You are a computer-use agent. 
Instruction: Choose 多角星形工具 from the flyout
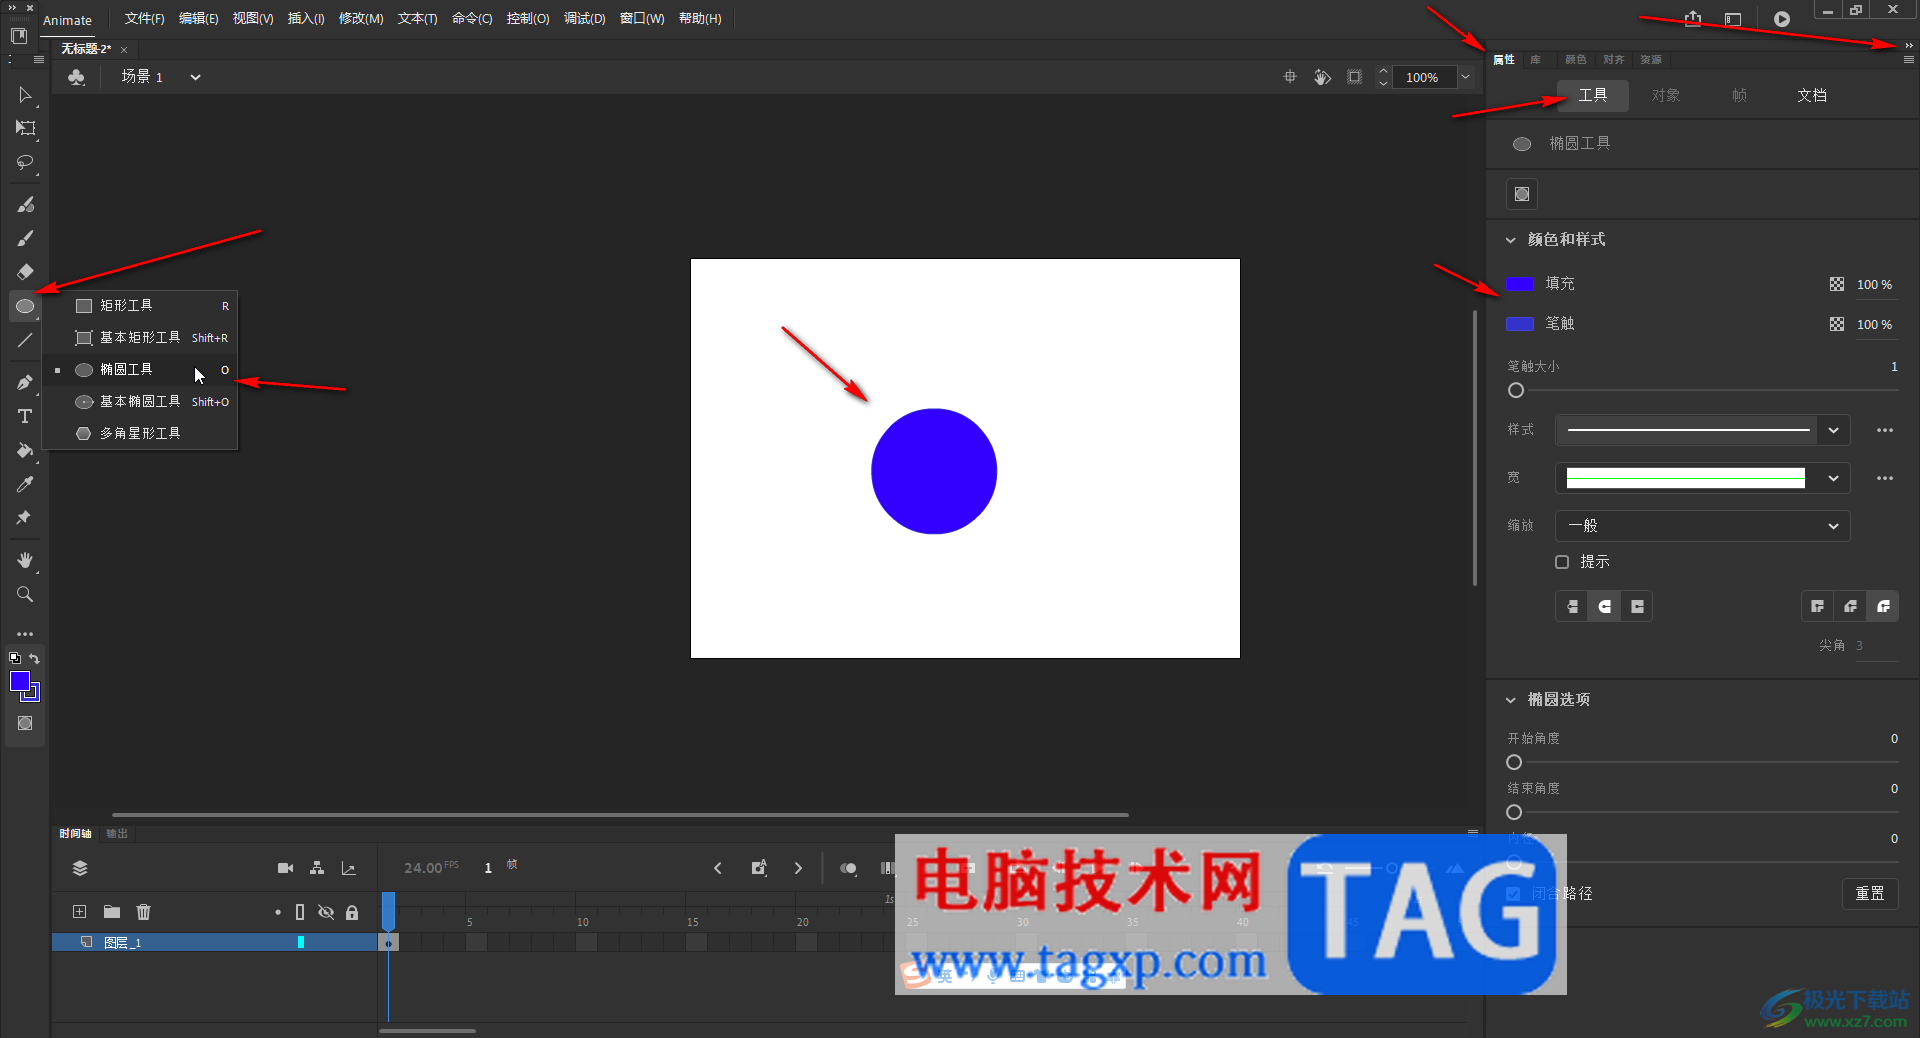[x=140, y=434]
